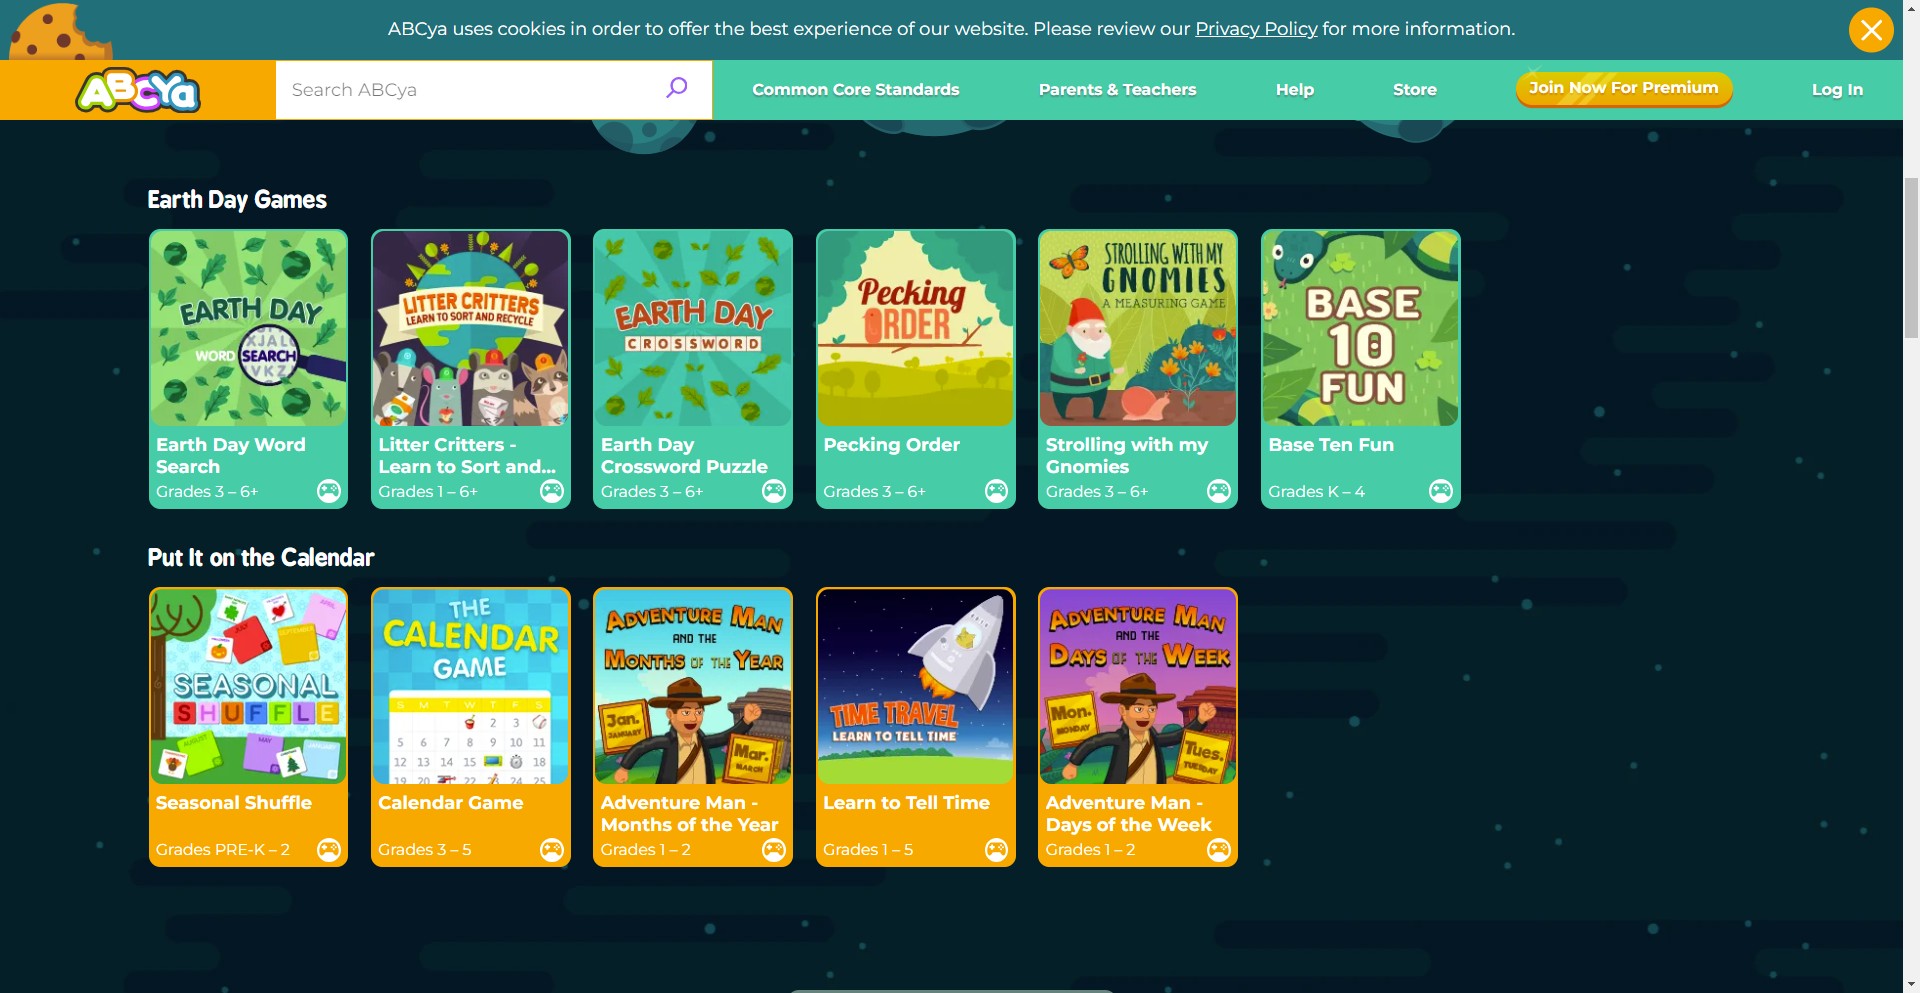Click the ABCya logo
1920x993 pixels.
coord(138,91)
